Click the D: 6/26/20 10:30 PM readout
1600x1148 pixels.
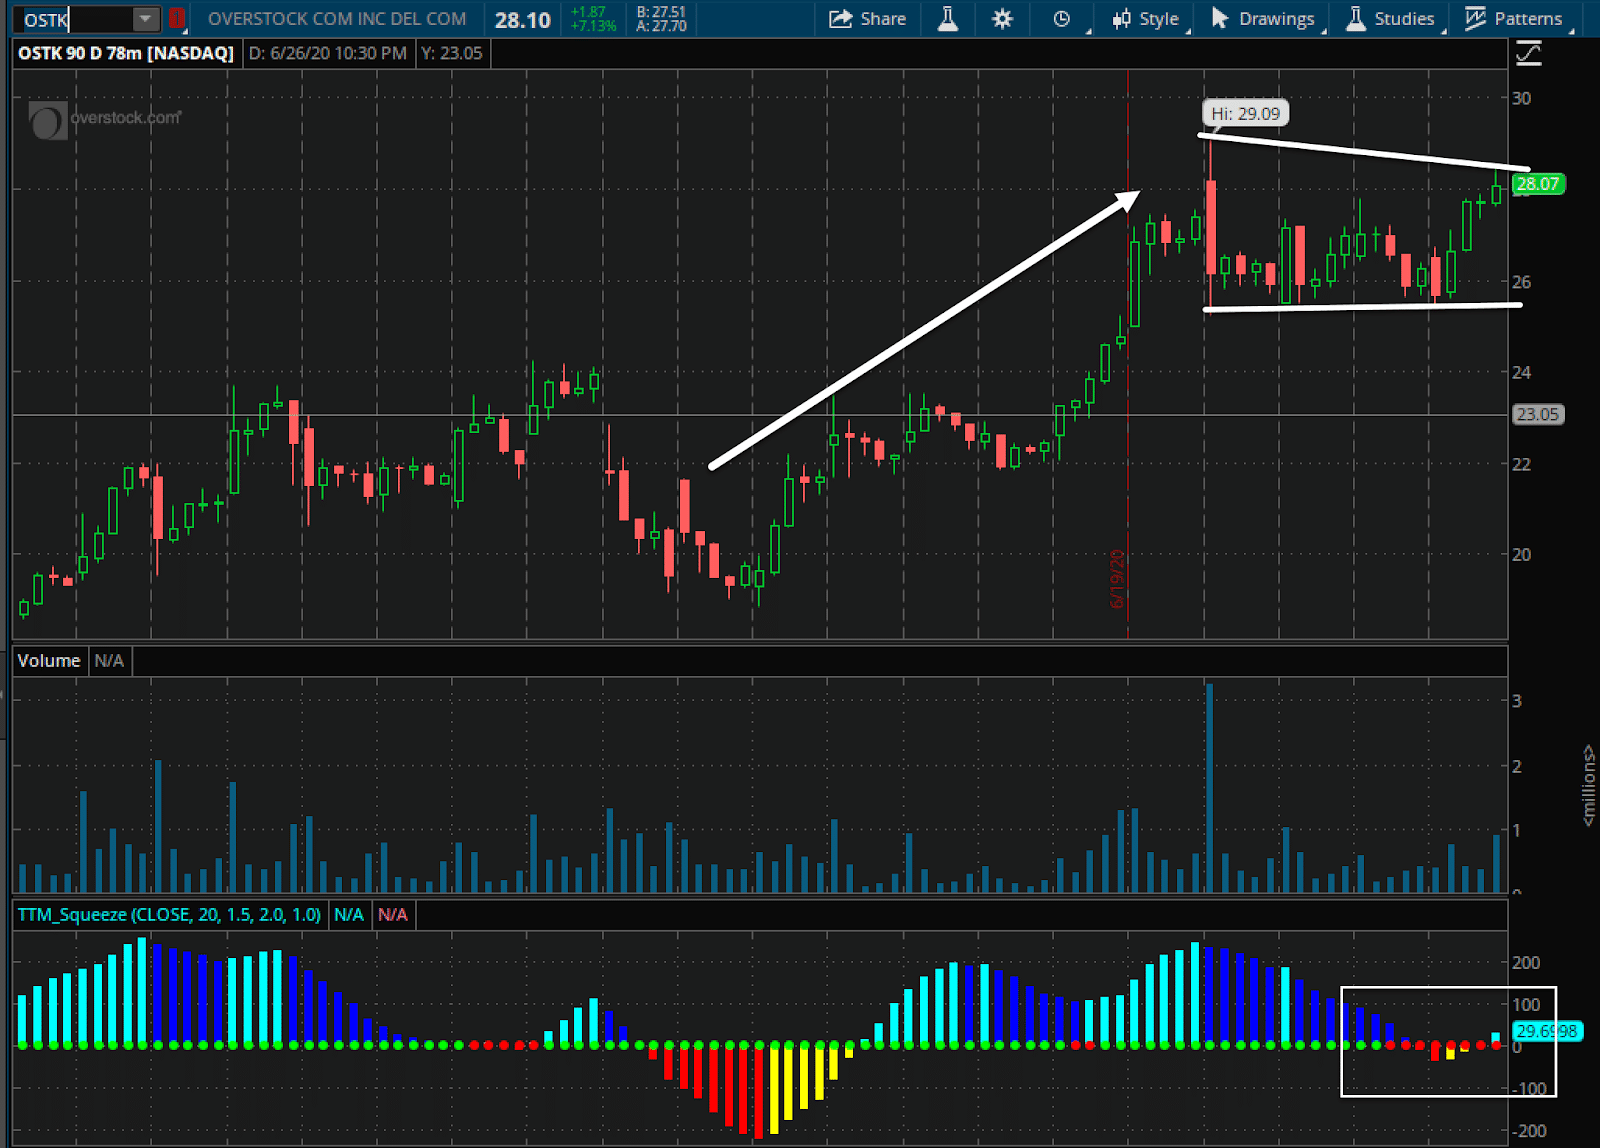(x=328, y=53)
